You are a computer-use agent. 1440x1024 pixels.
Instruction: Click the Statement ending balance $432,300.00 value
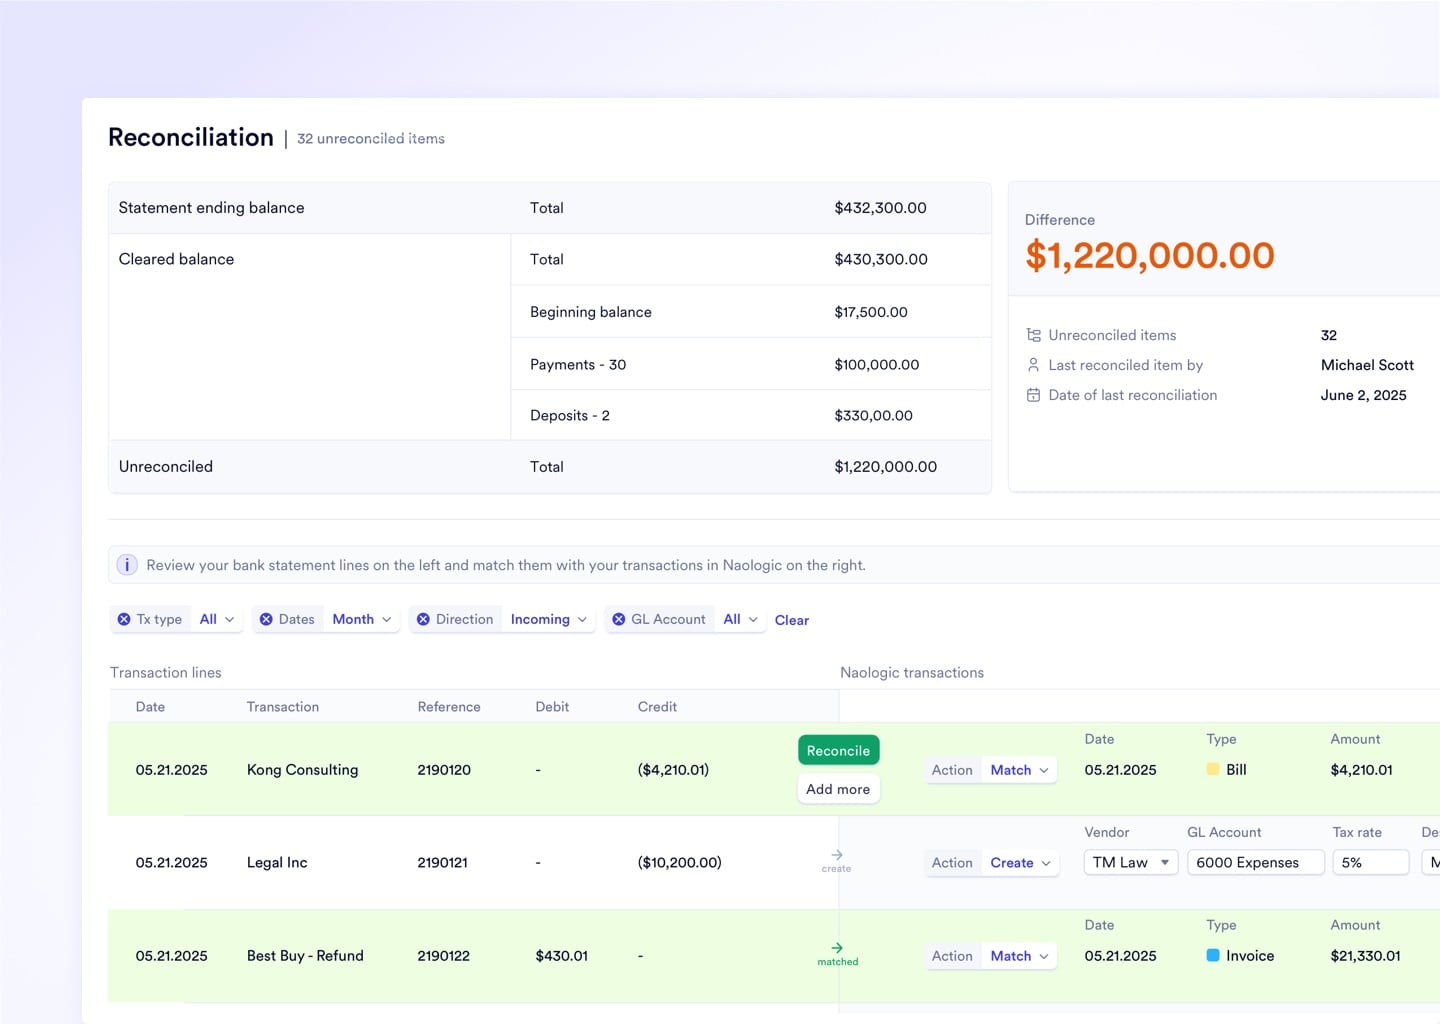(880, 208)
